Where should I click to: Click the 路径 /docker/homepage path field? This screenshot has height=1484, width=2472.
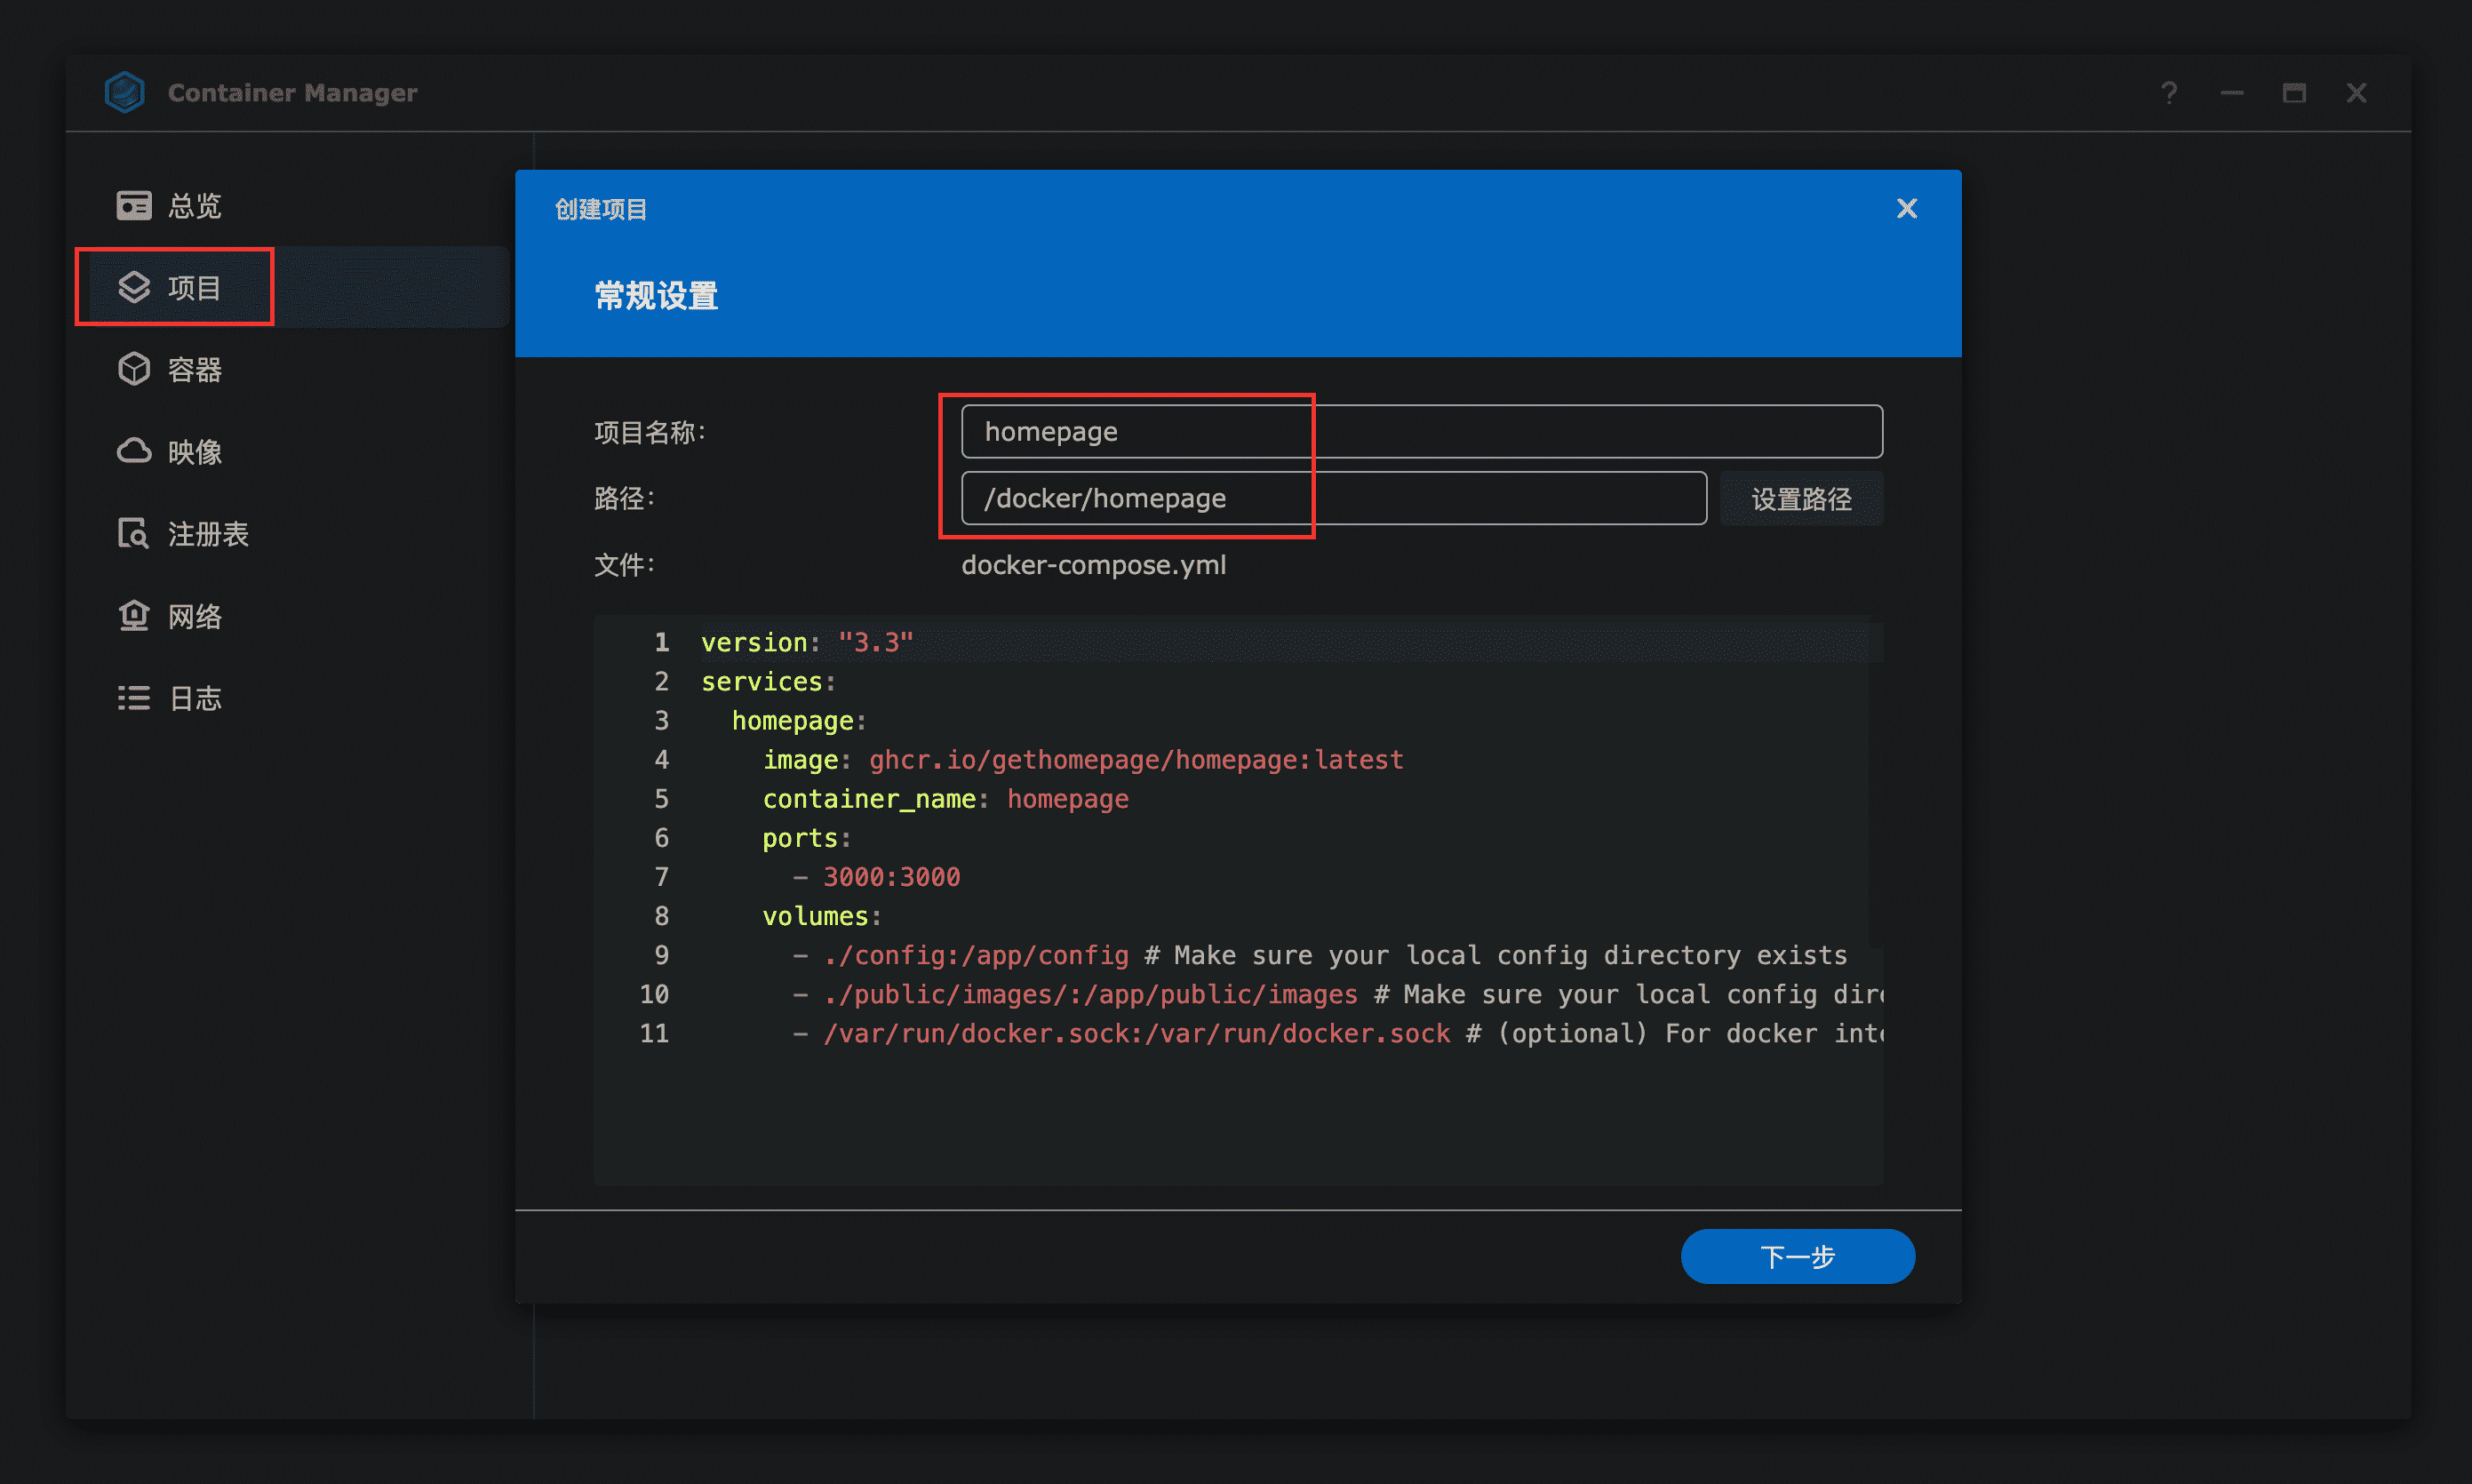click(x=1333, y=498)
